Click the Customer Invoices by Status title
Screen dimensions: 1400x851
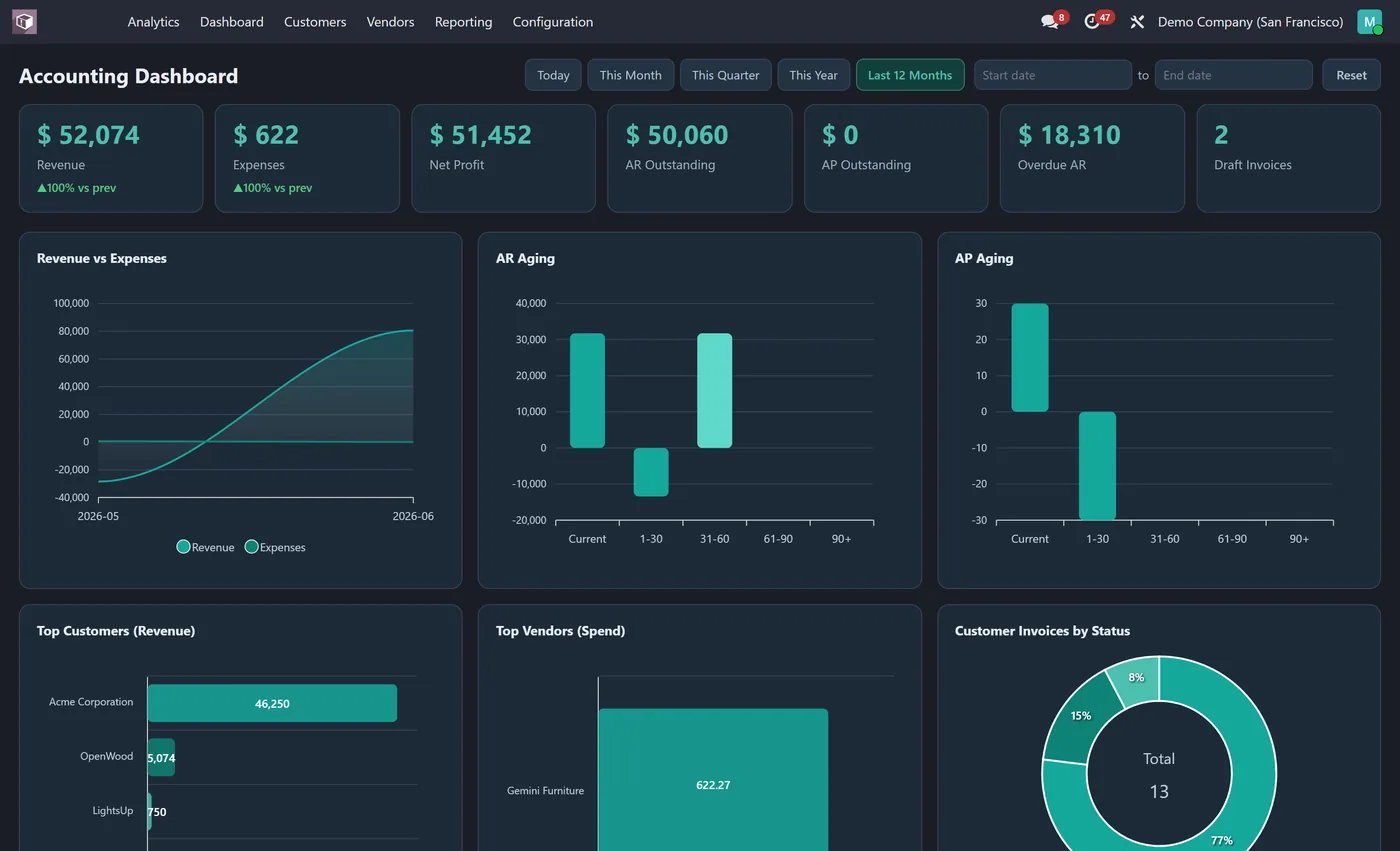tap(1042, 631)
